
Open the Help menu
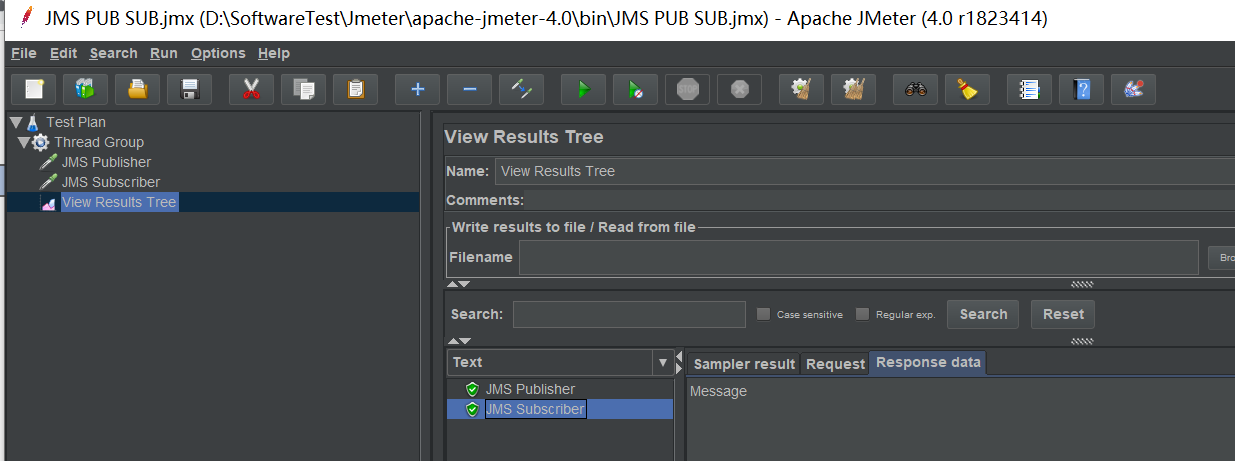coord(273,53)
